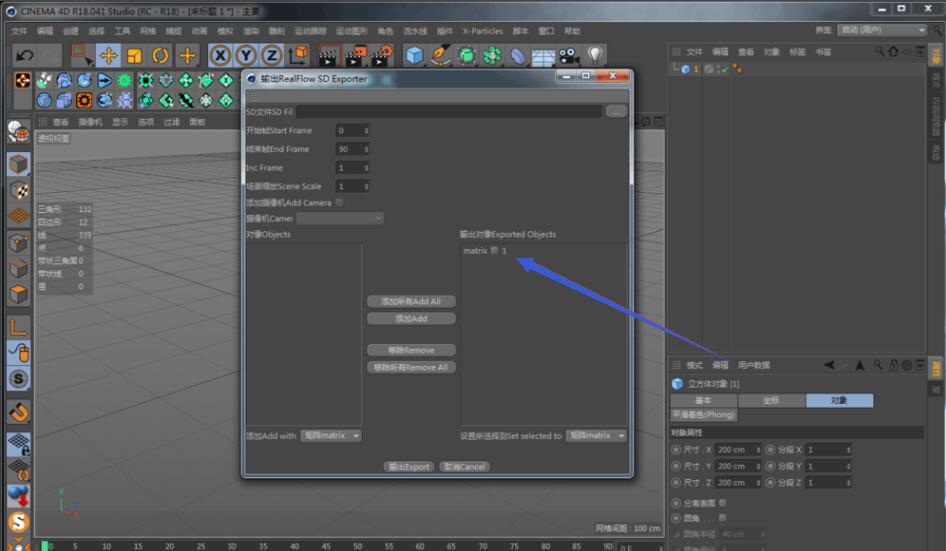
Task: Select Texture mode checkered cube icon
Action: click(19, 190)
